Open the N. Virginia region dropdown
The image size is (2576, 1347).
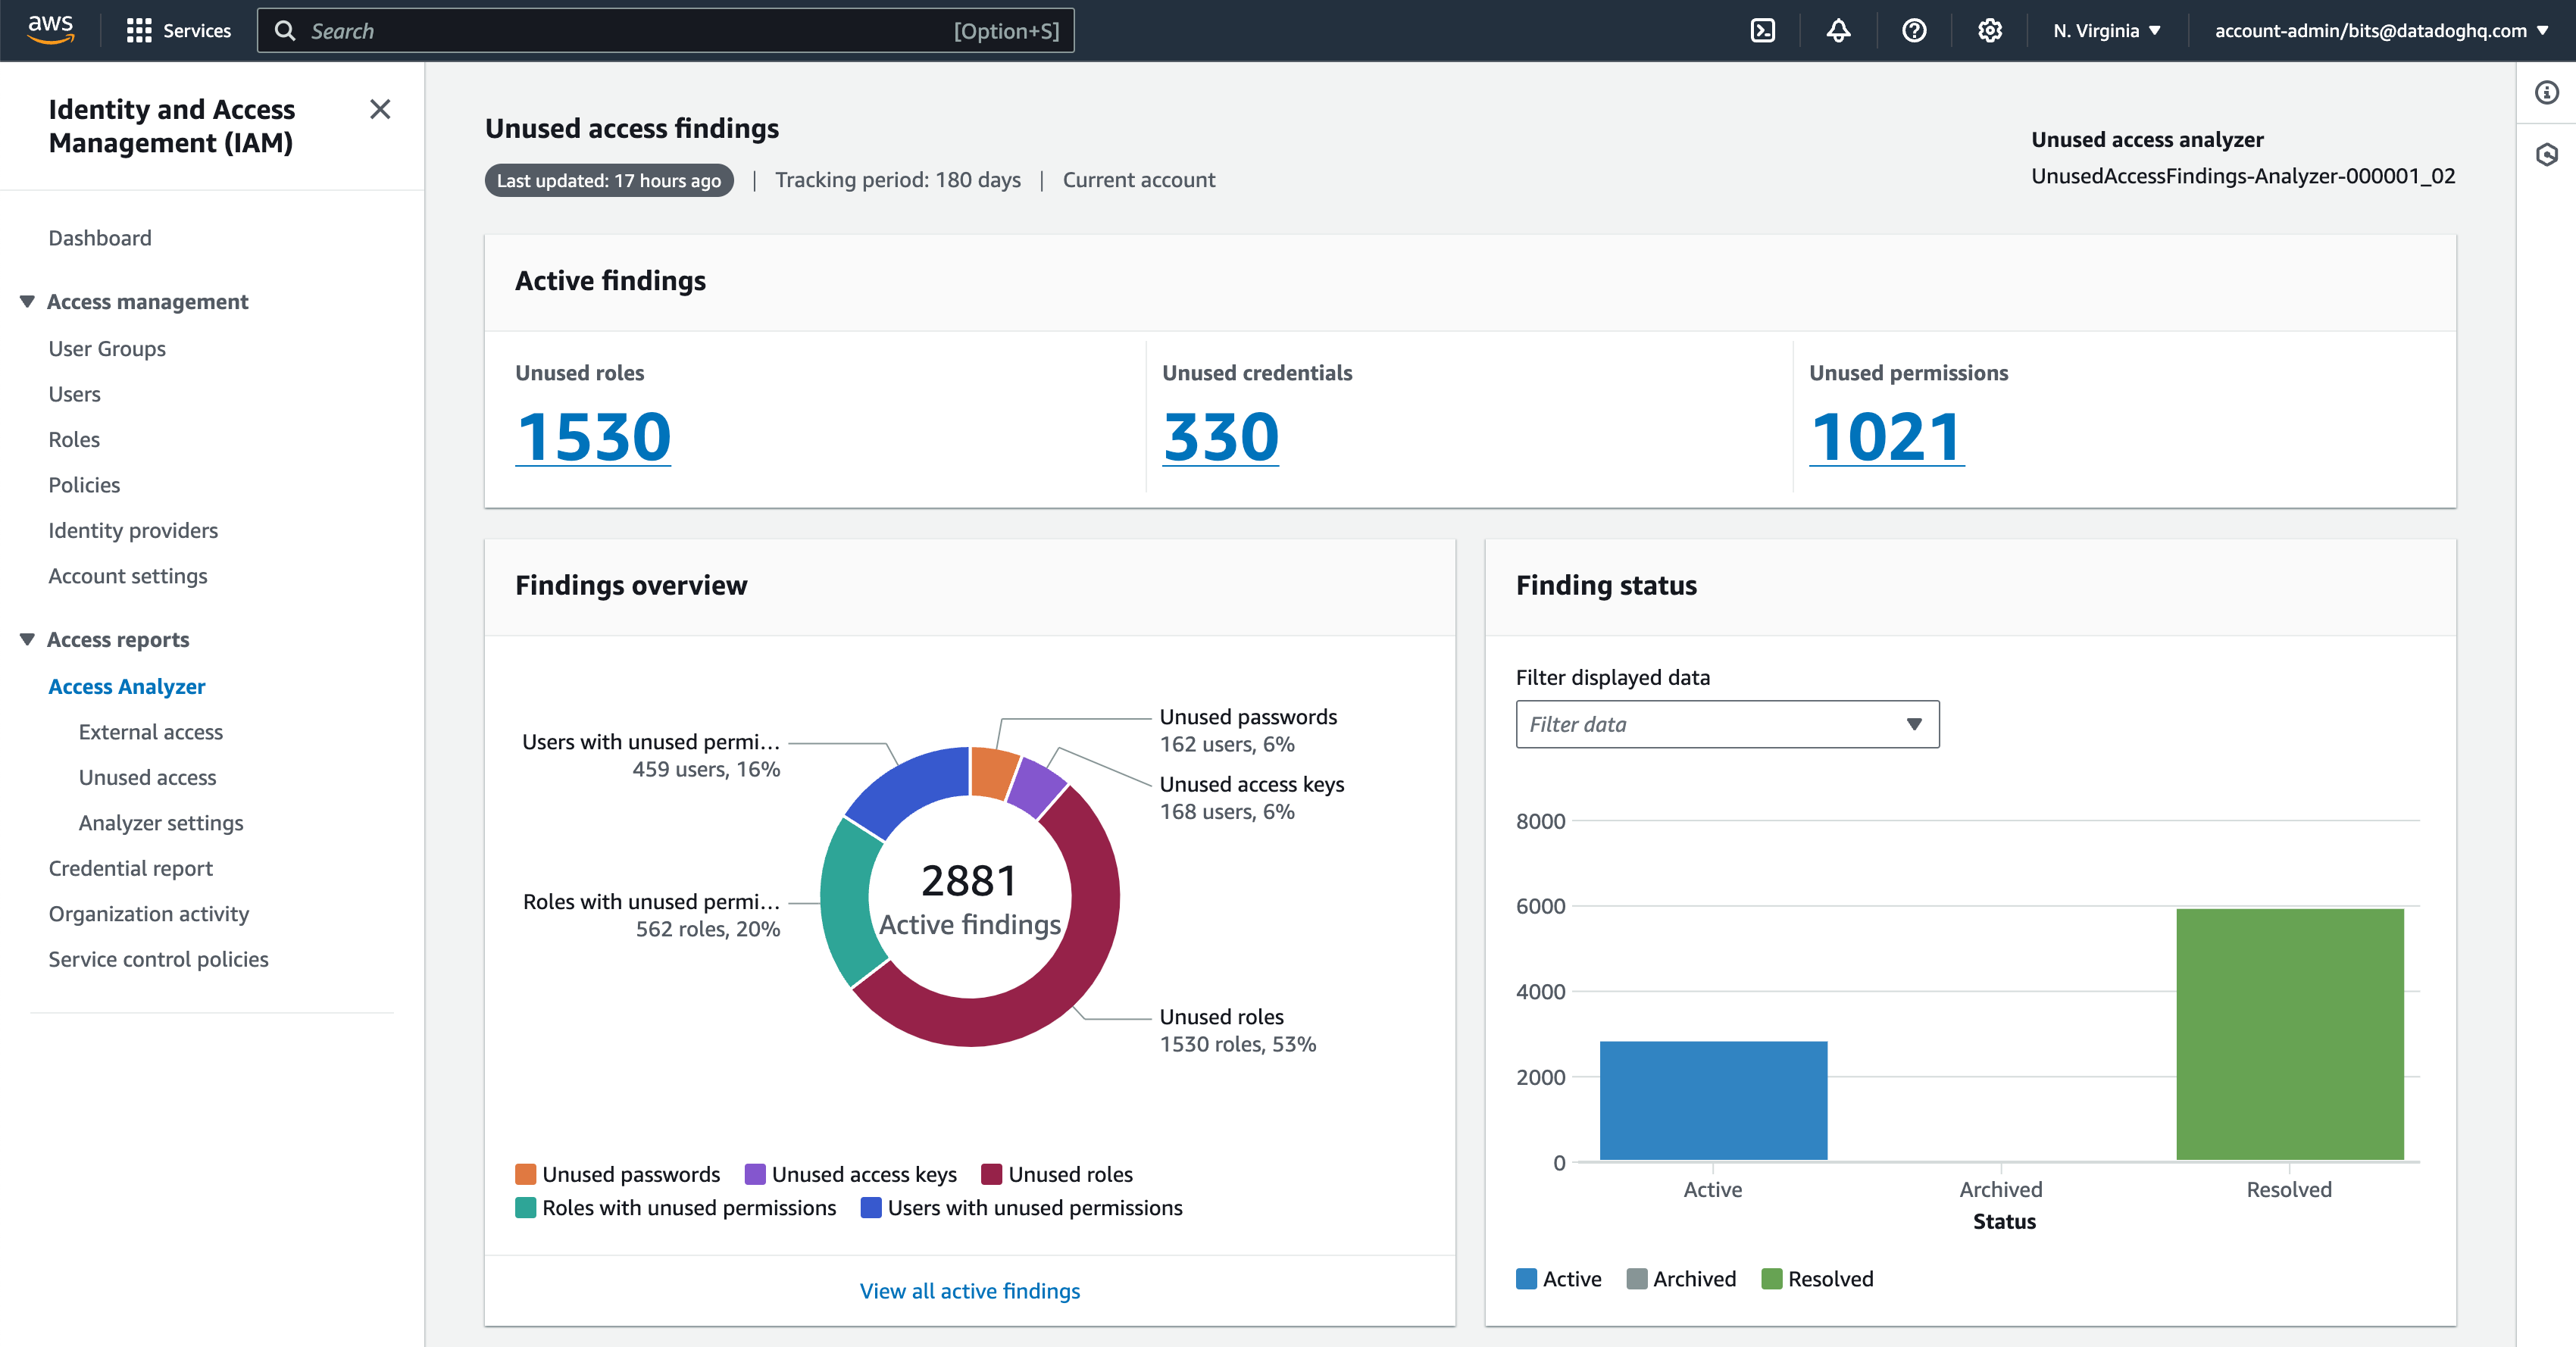point(2105,30)
